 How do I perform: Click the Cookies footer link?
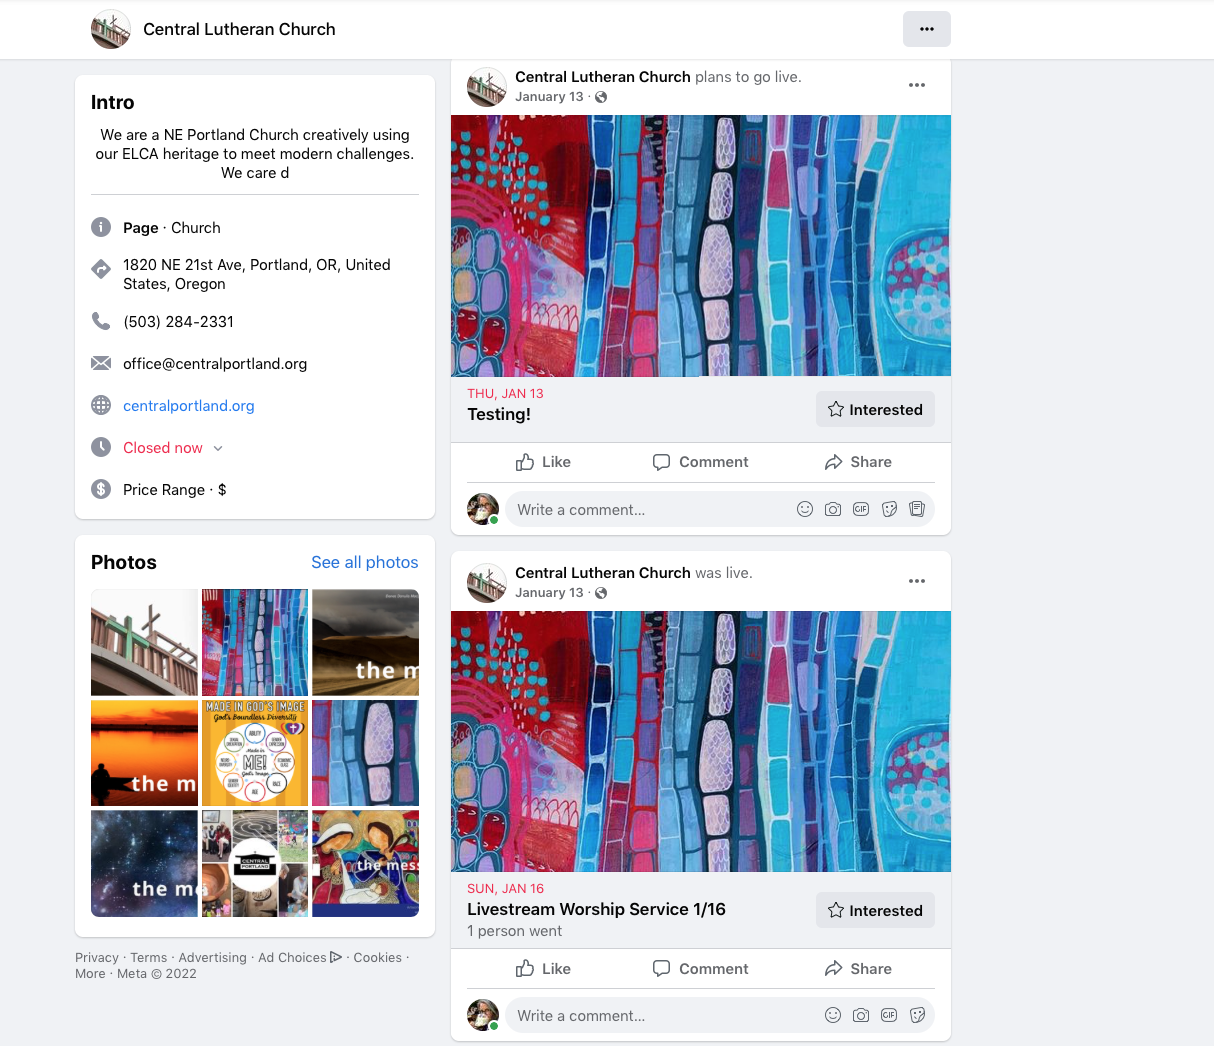(x=377, y=957)
